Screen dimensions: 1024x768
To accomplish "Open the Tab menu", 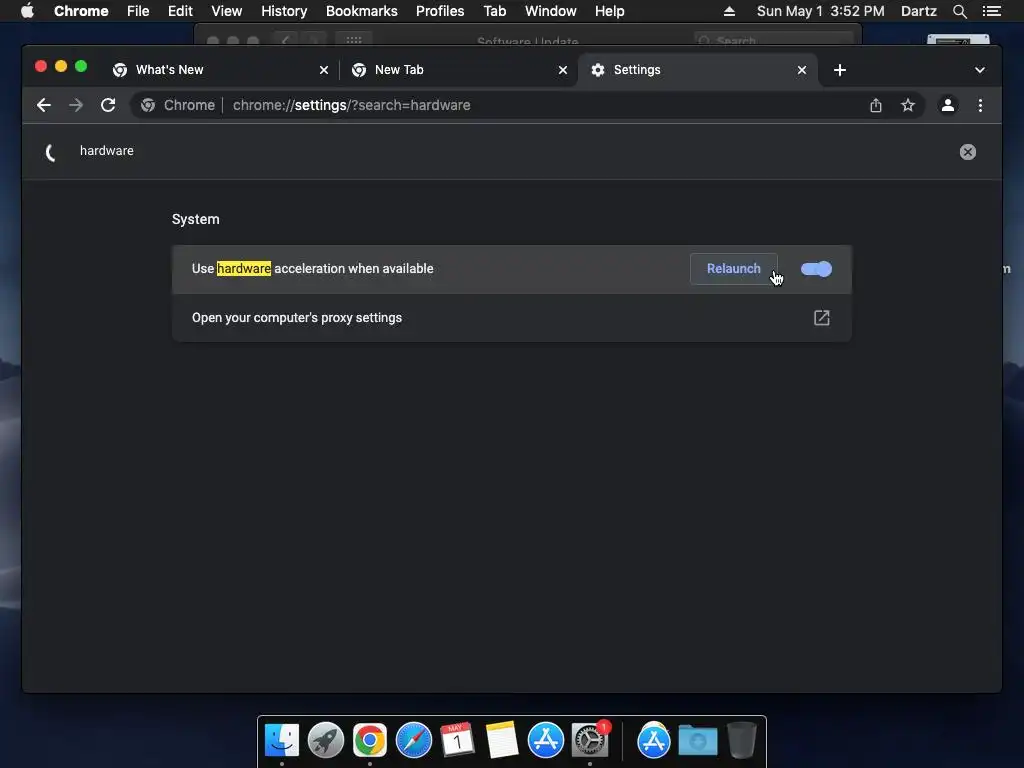I will pyautogui.click(x=494, y=11).
